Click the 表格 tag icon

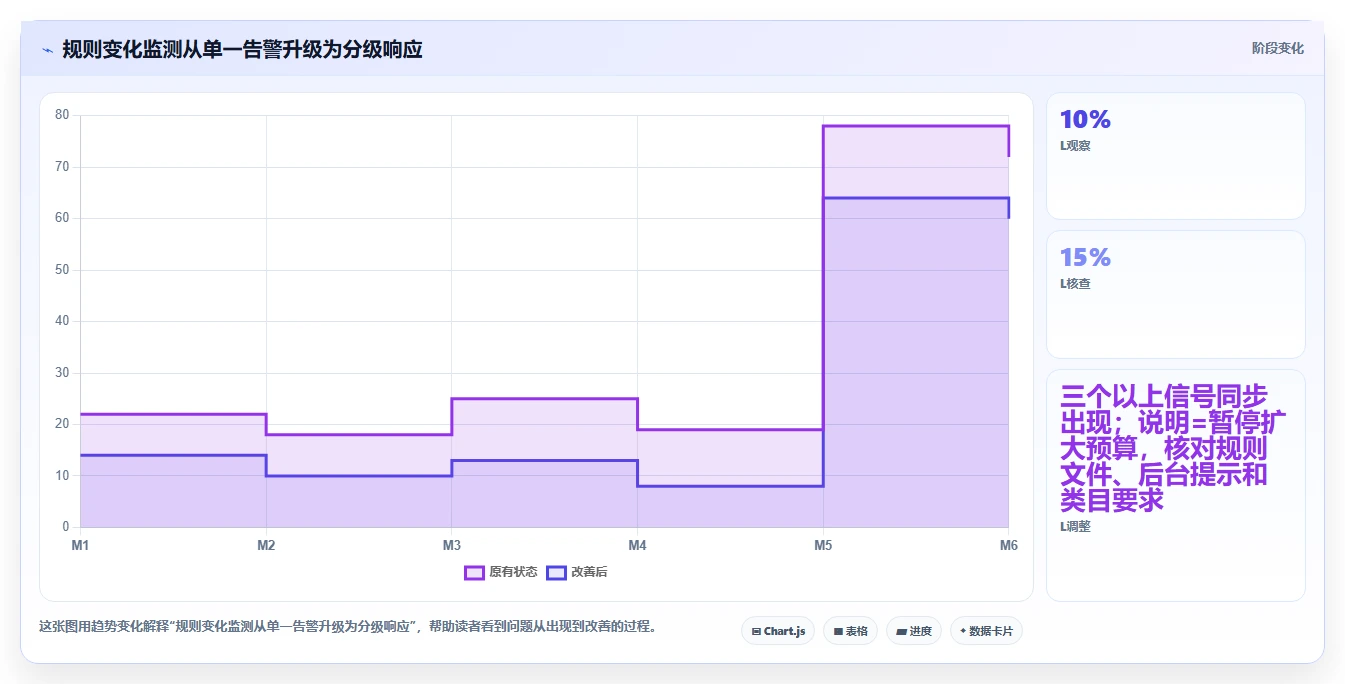click(838, 632)
